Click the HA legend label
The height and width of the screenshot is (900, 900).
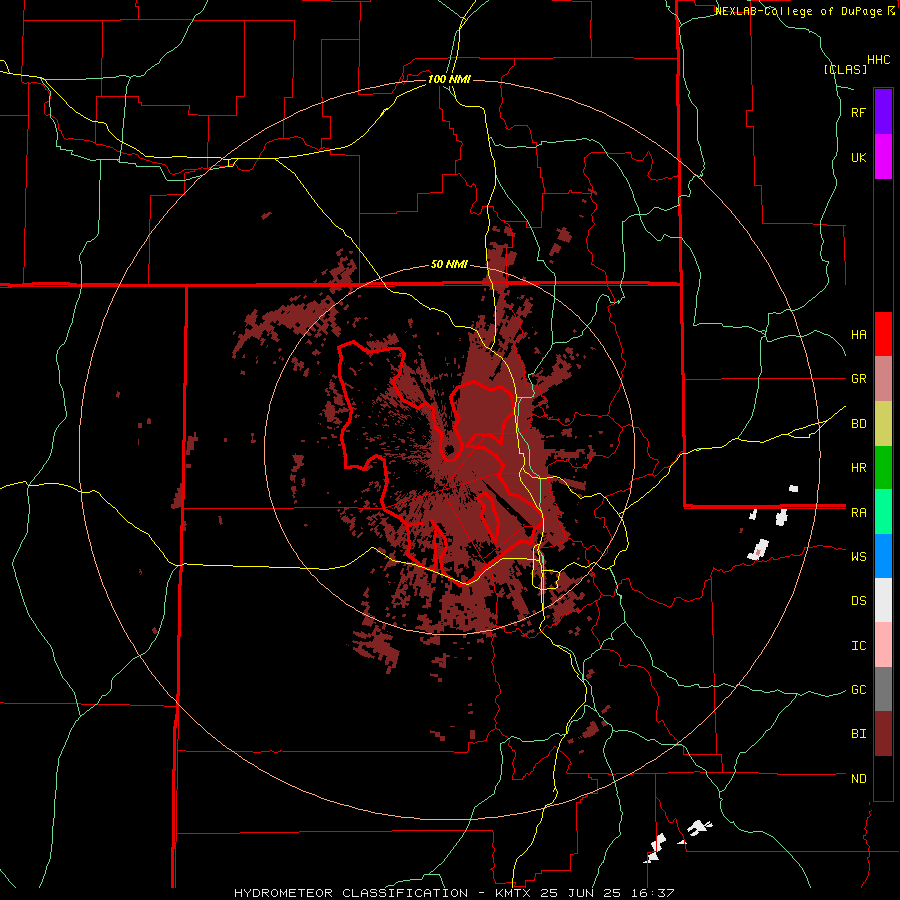point(858,334)
